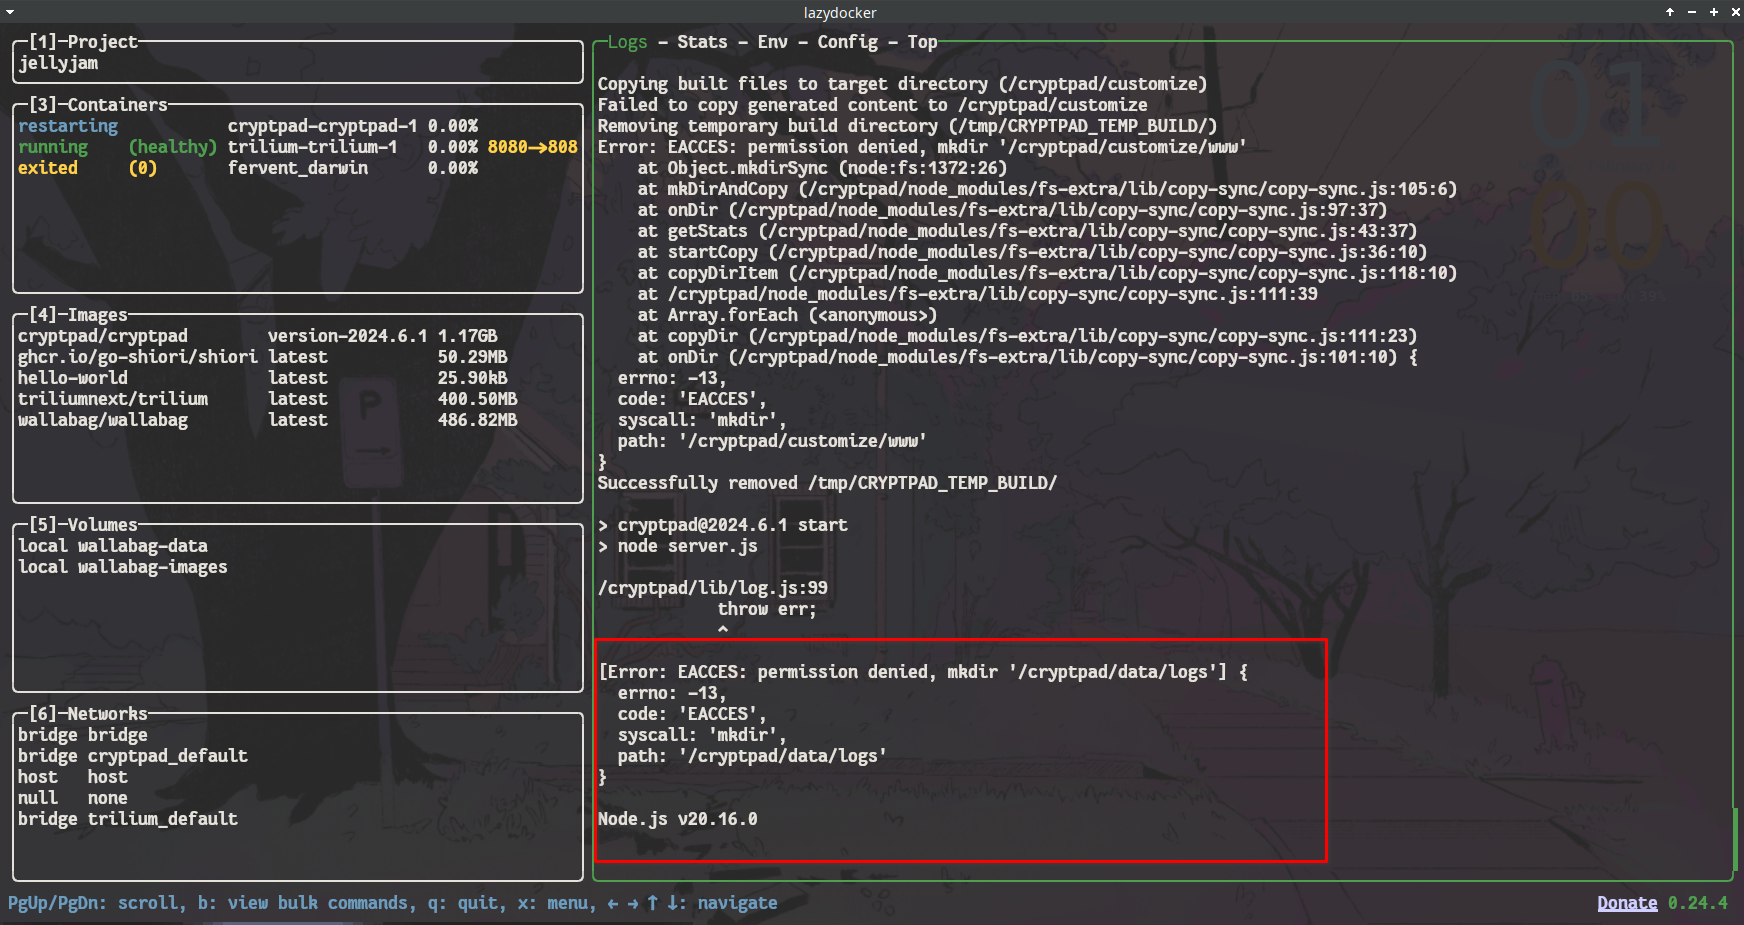Select the ghcr.io/go-shiori/shiori image
This screenshot has width=1744, height=925.
click(x=298, y=357)
